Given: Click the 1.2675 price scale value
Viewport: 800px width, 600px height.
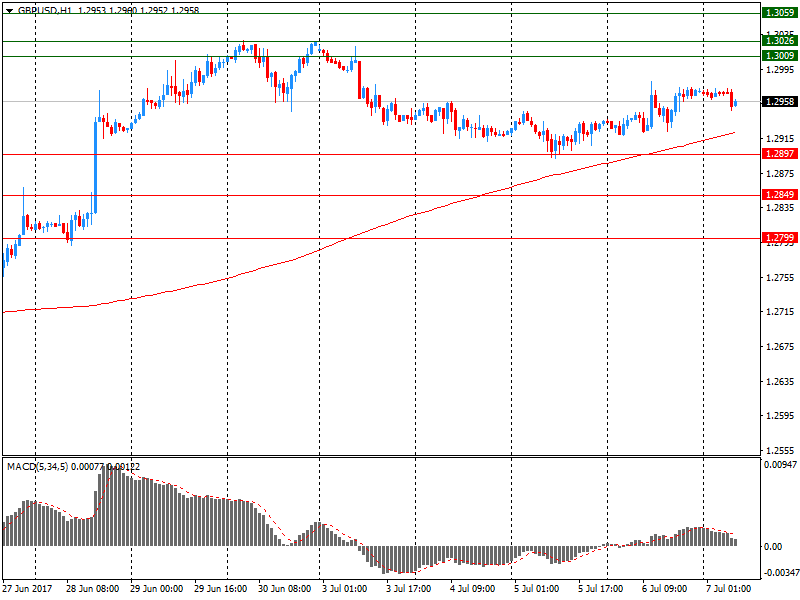Looking at the screenshot, I should point(780,347).
